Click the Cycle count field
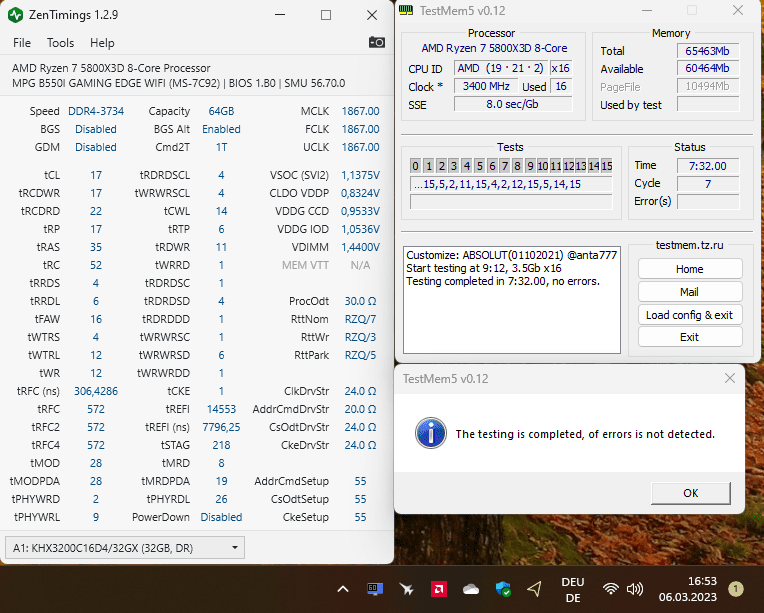Screen dimensions: 764x613 tap(707, 184)
